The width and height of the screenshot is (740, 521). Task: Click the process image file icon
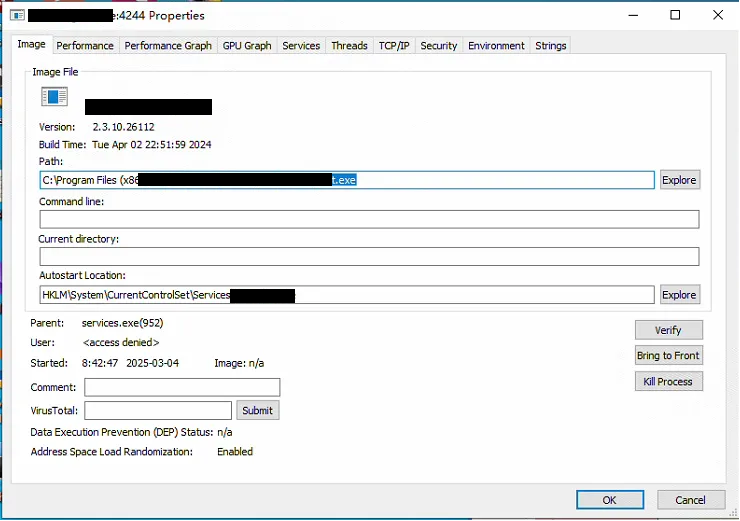54,97
